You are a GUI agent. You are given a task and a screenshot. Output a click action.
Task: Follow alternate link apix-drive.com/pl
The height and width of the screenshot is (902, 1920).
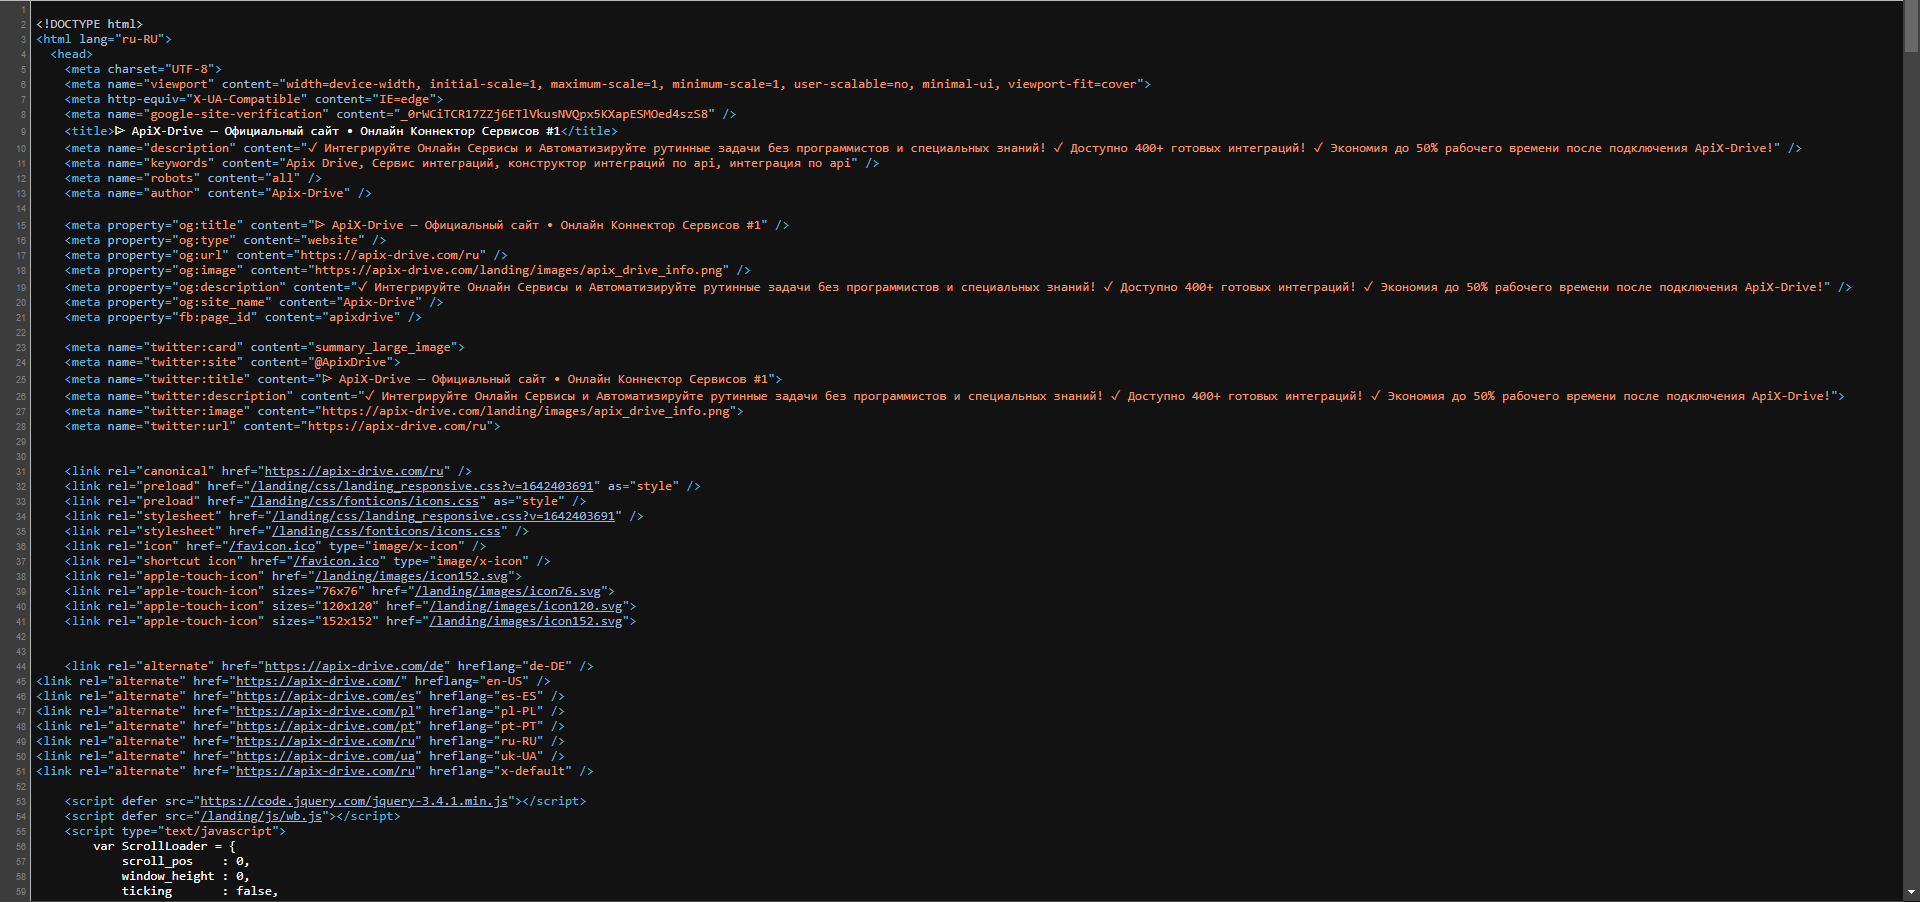(325, 711)
